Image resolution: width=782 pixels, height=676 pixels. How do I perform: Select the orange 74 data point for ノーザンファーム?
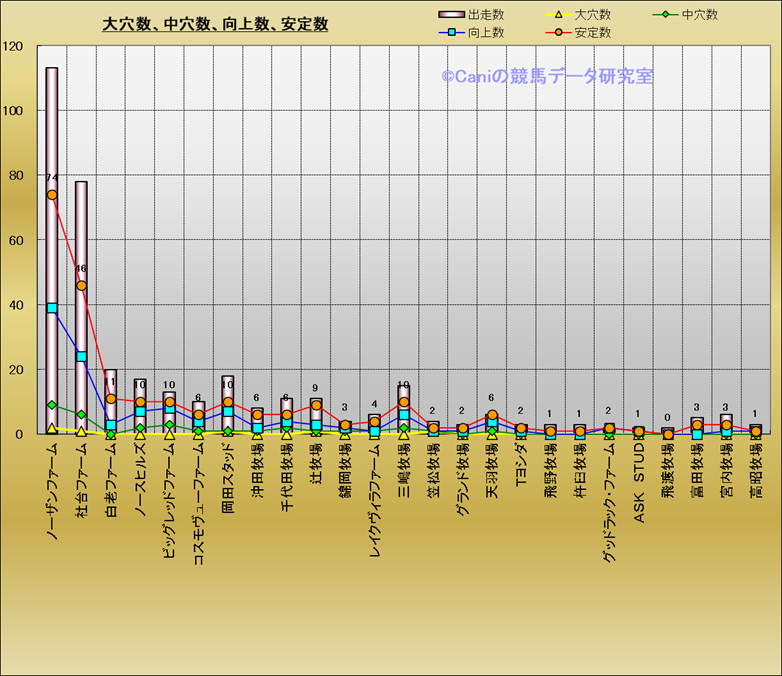tap(52, 195)
